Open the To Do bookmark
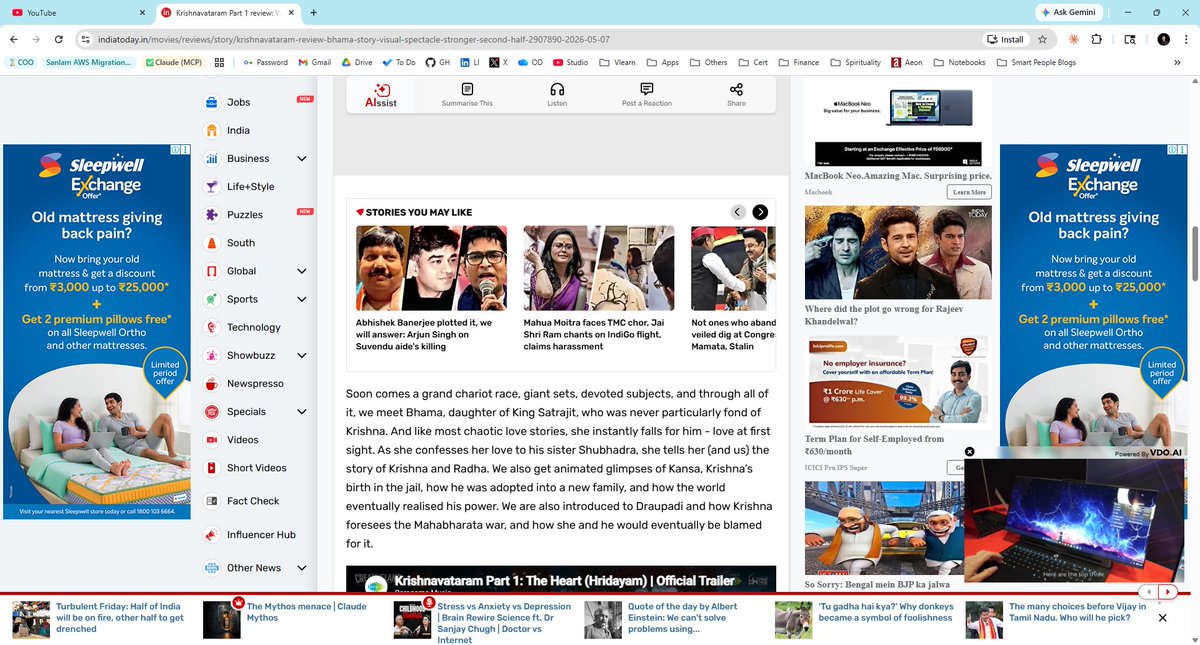The height and width of the screenshot is (645, 1200). (x=397, y=62)
